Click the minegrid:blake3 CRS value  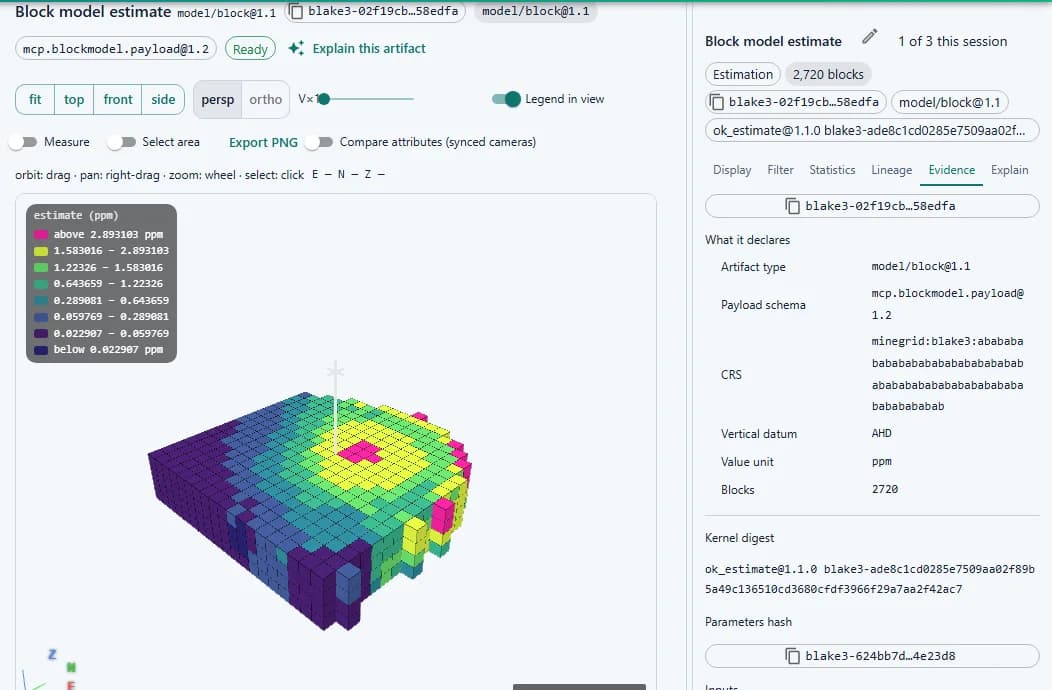pos(947,374)
